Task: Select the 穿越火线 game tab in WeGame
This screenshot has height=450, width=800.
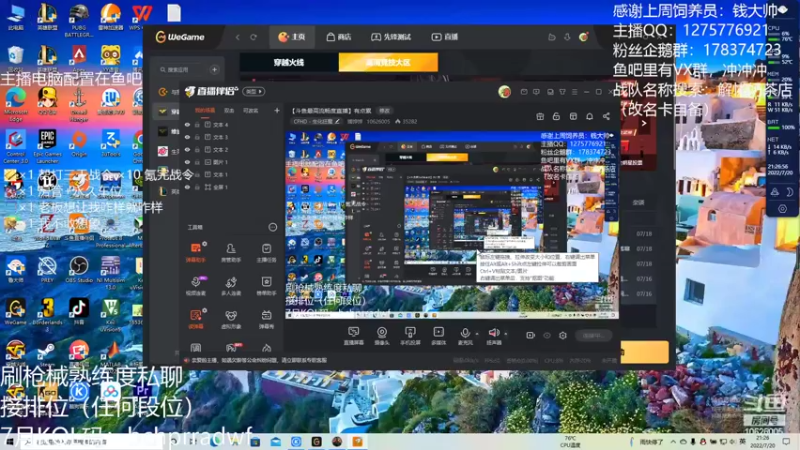Action: point(289,62)
